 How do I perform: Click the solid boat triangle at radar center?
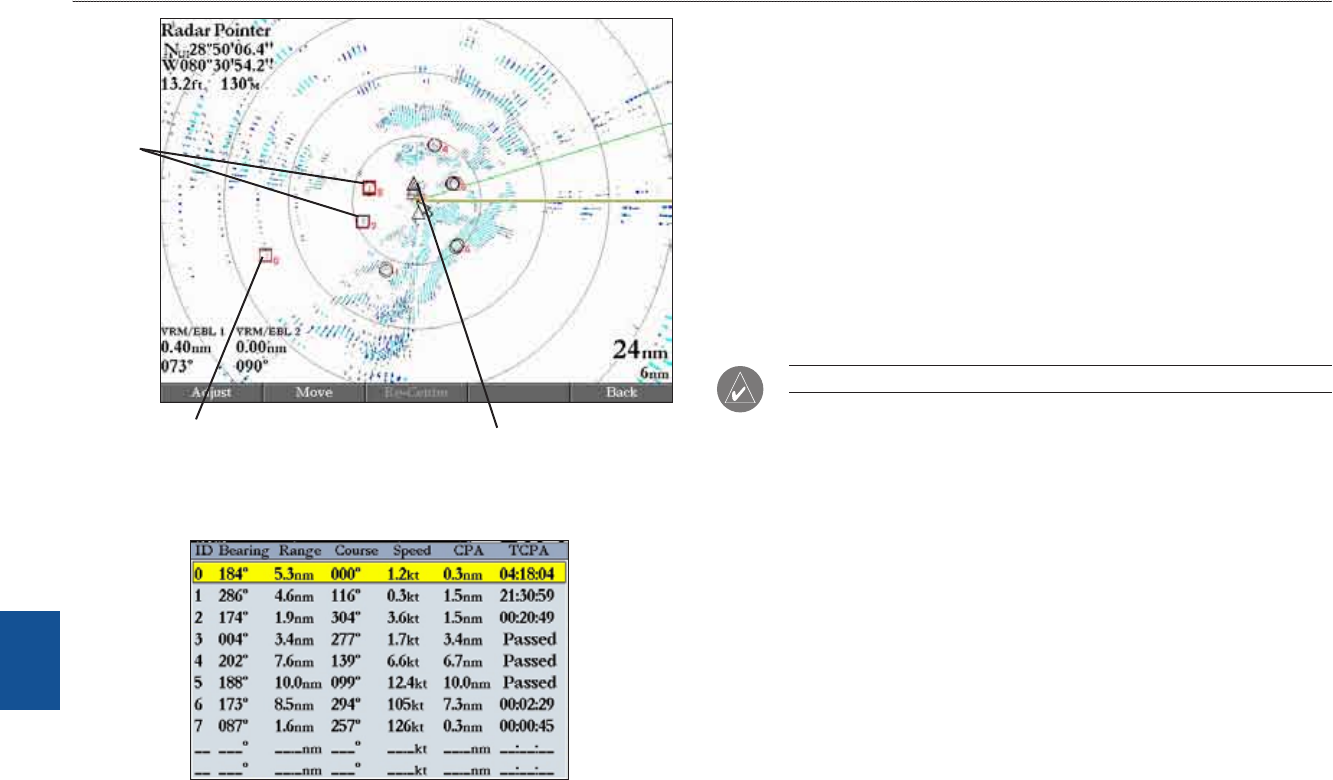pyautogui.click(x=415, y=186)
